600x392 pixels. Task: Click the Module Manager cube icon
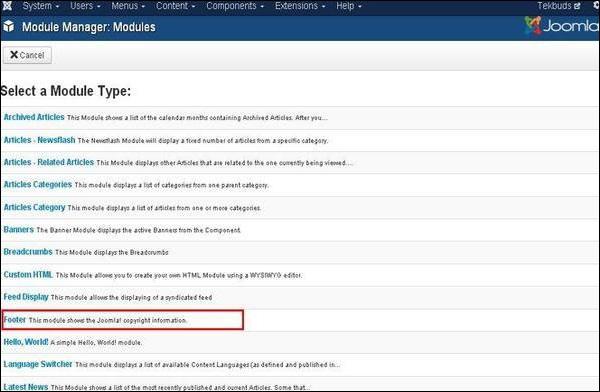coord(8,27)
